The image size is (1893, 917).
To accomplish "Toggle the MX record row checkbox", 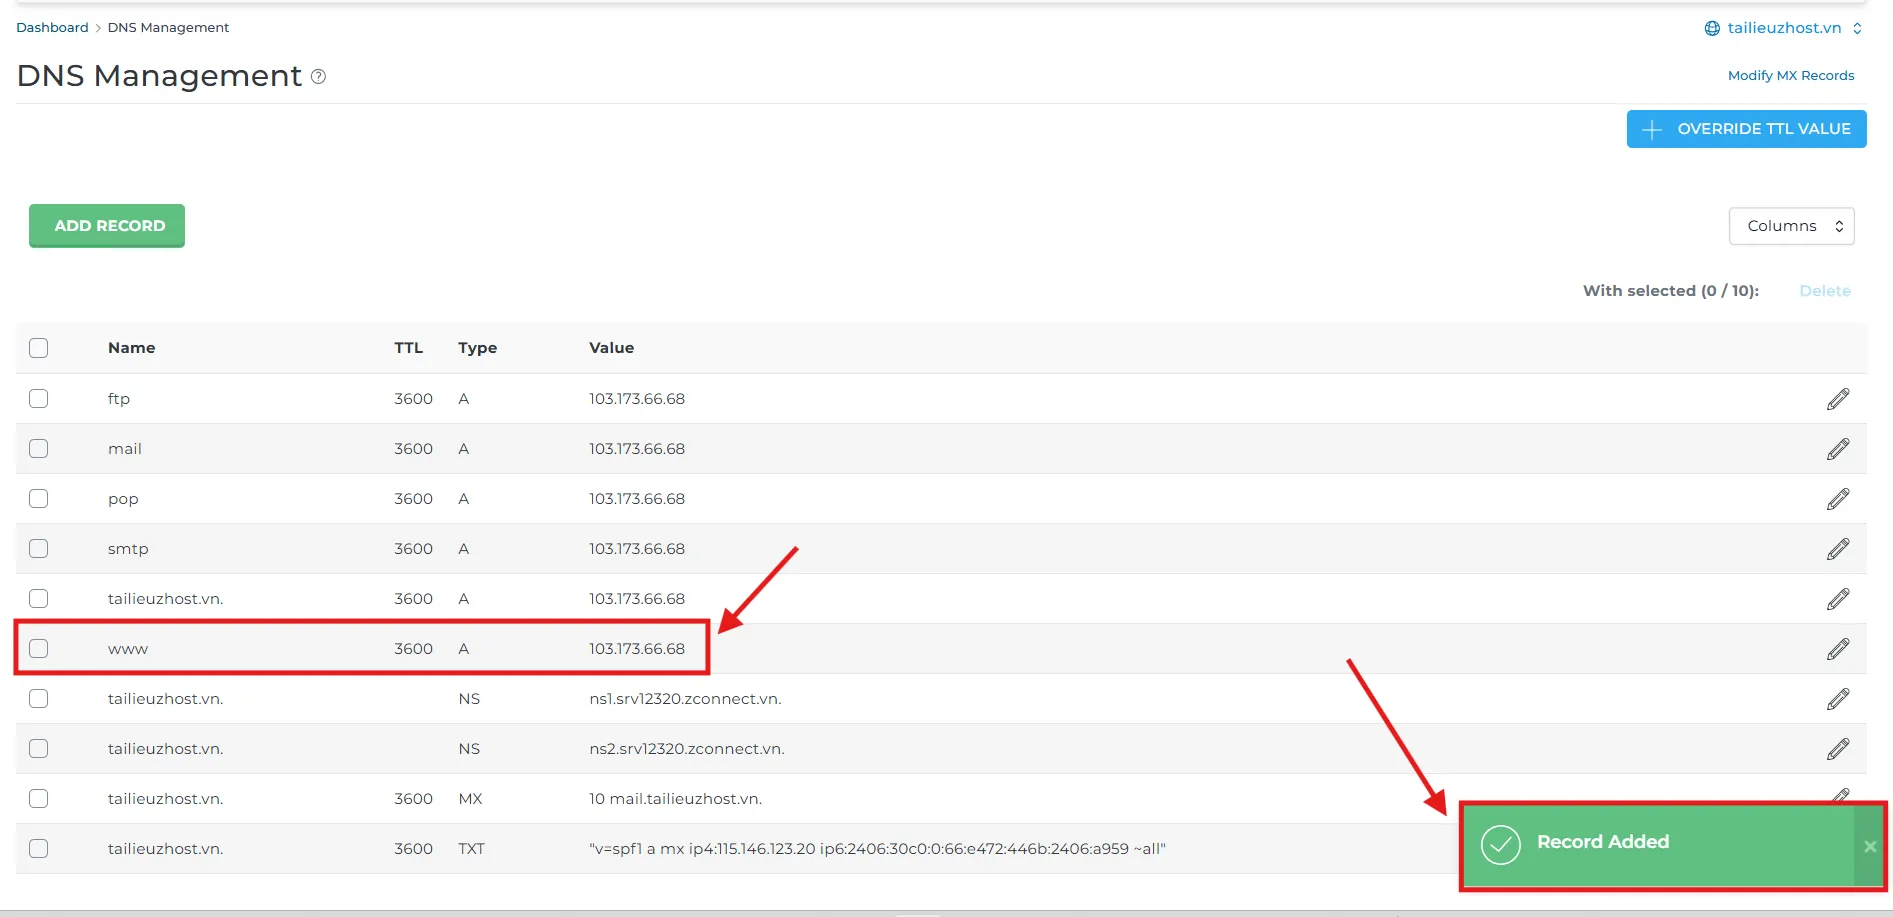I will (39, 798).
